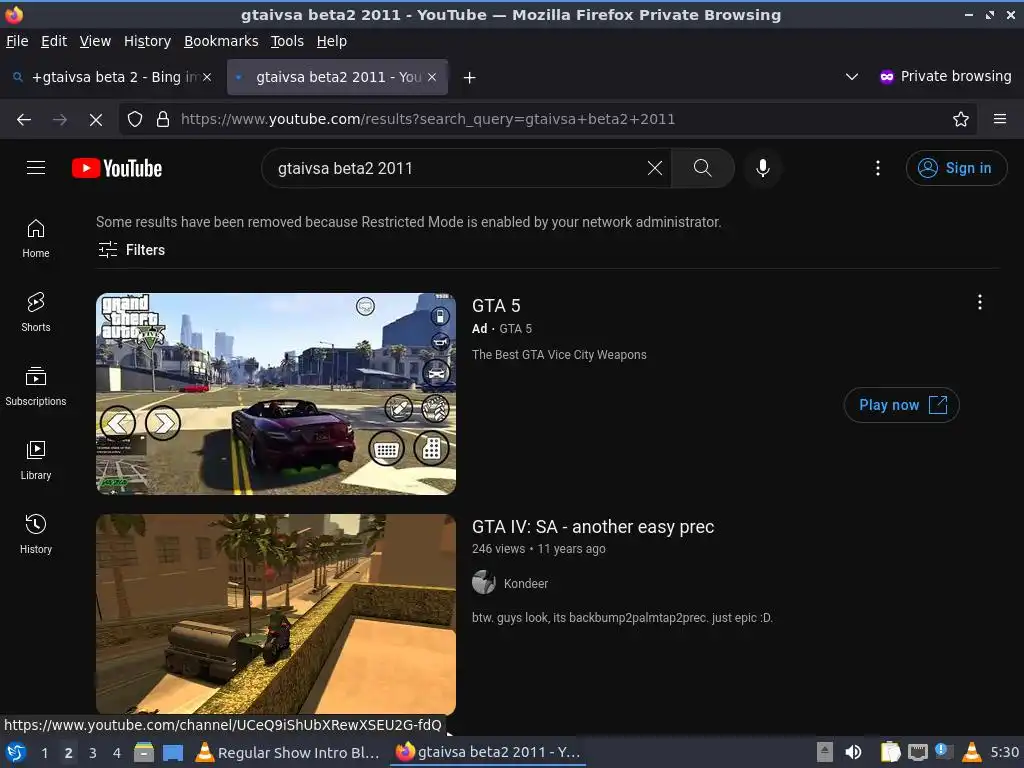Click the YouTube logo
Viewport: 1024px width, 768px height.
click(x=117, y=168)
